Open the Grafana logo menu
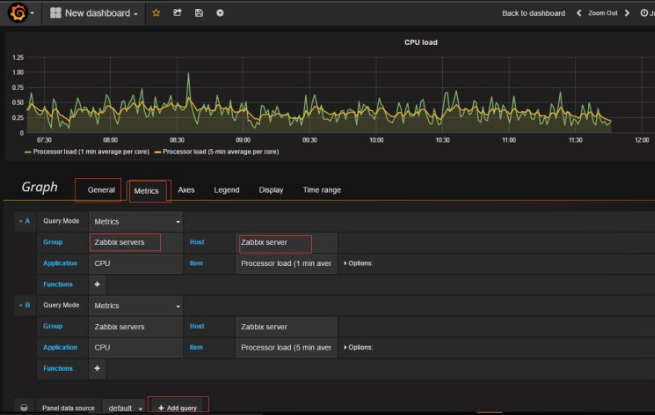The height and width of the screenshot is (415, 655). (x=18, y=13)
